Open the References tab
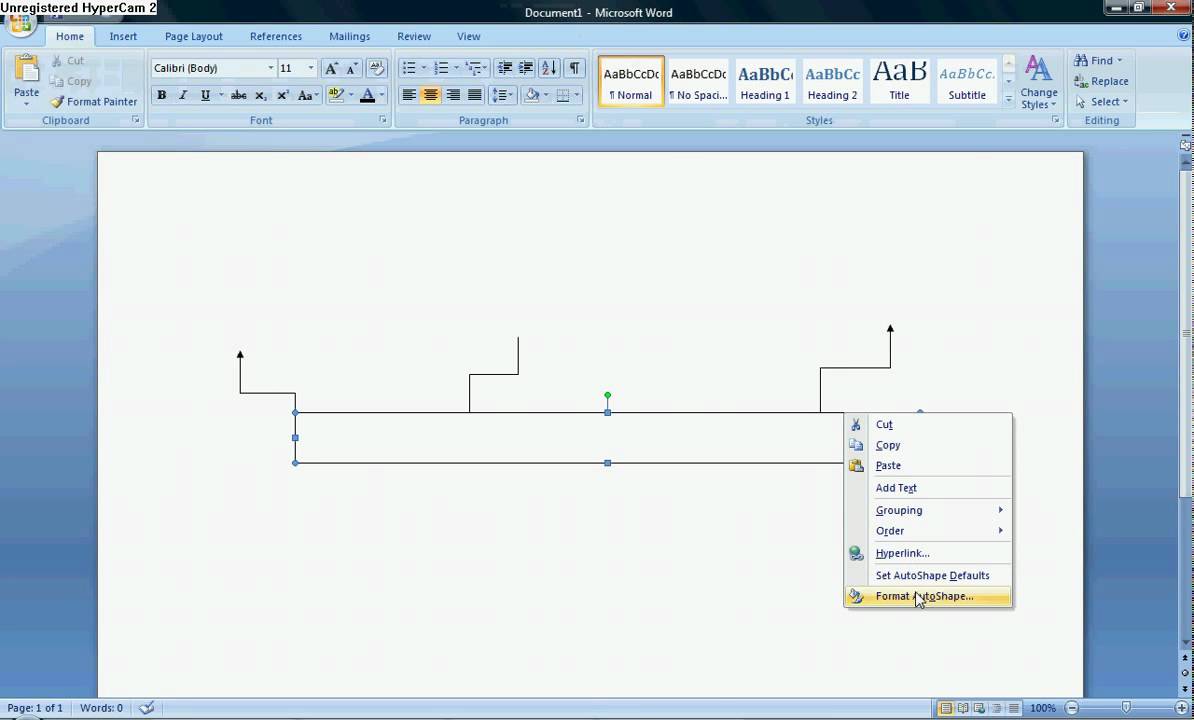This screenshot has width=1194, height=720. [x=276, y=37]
